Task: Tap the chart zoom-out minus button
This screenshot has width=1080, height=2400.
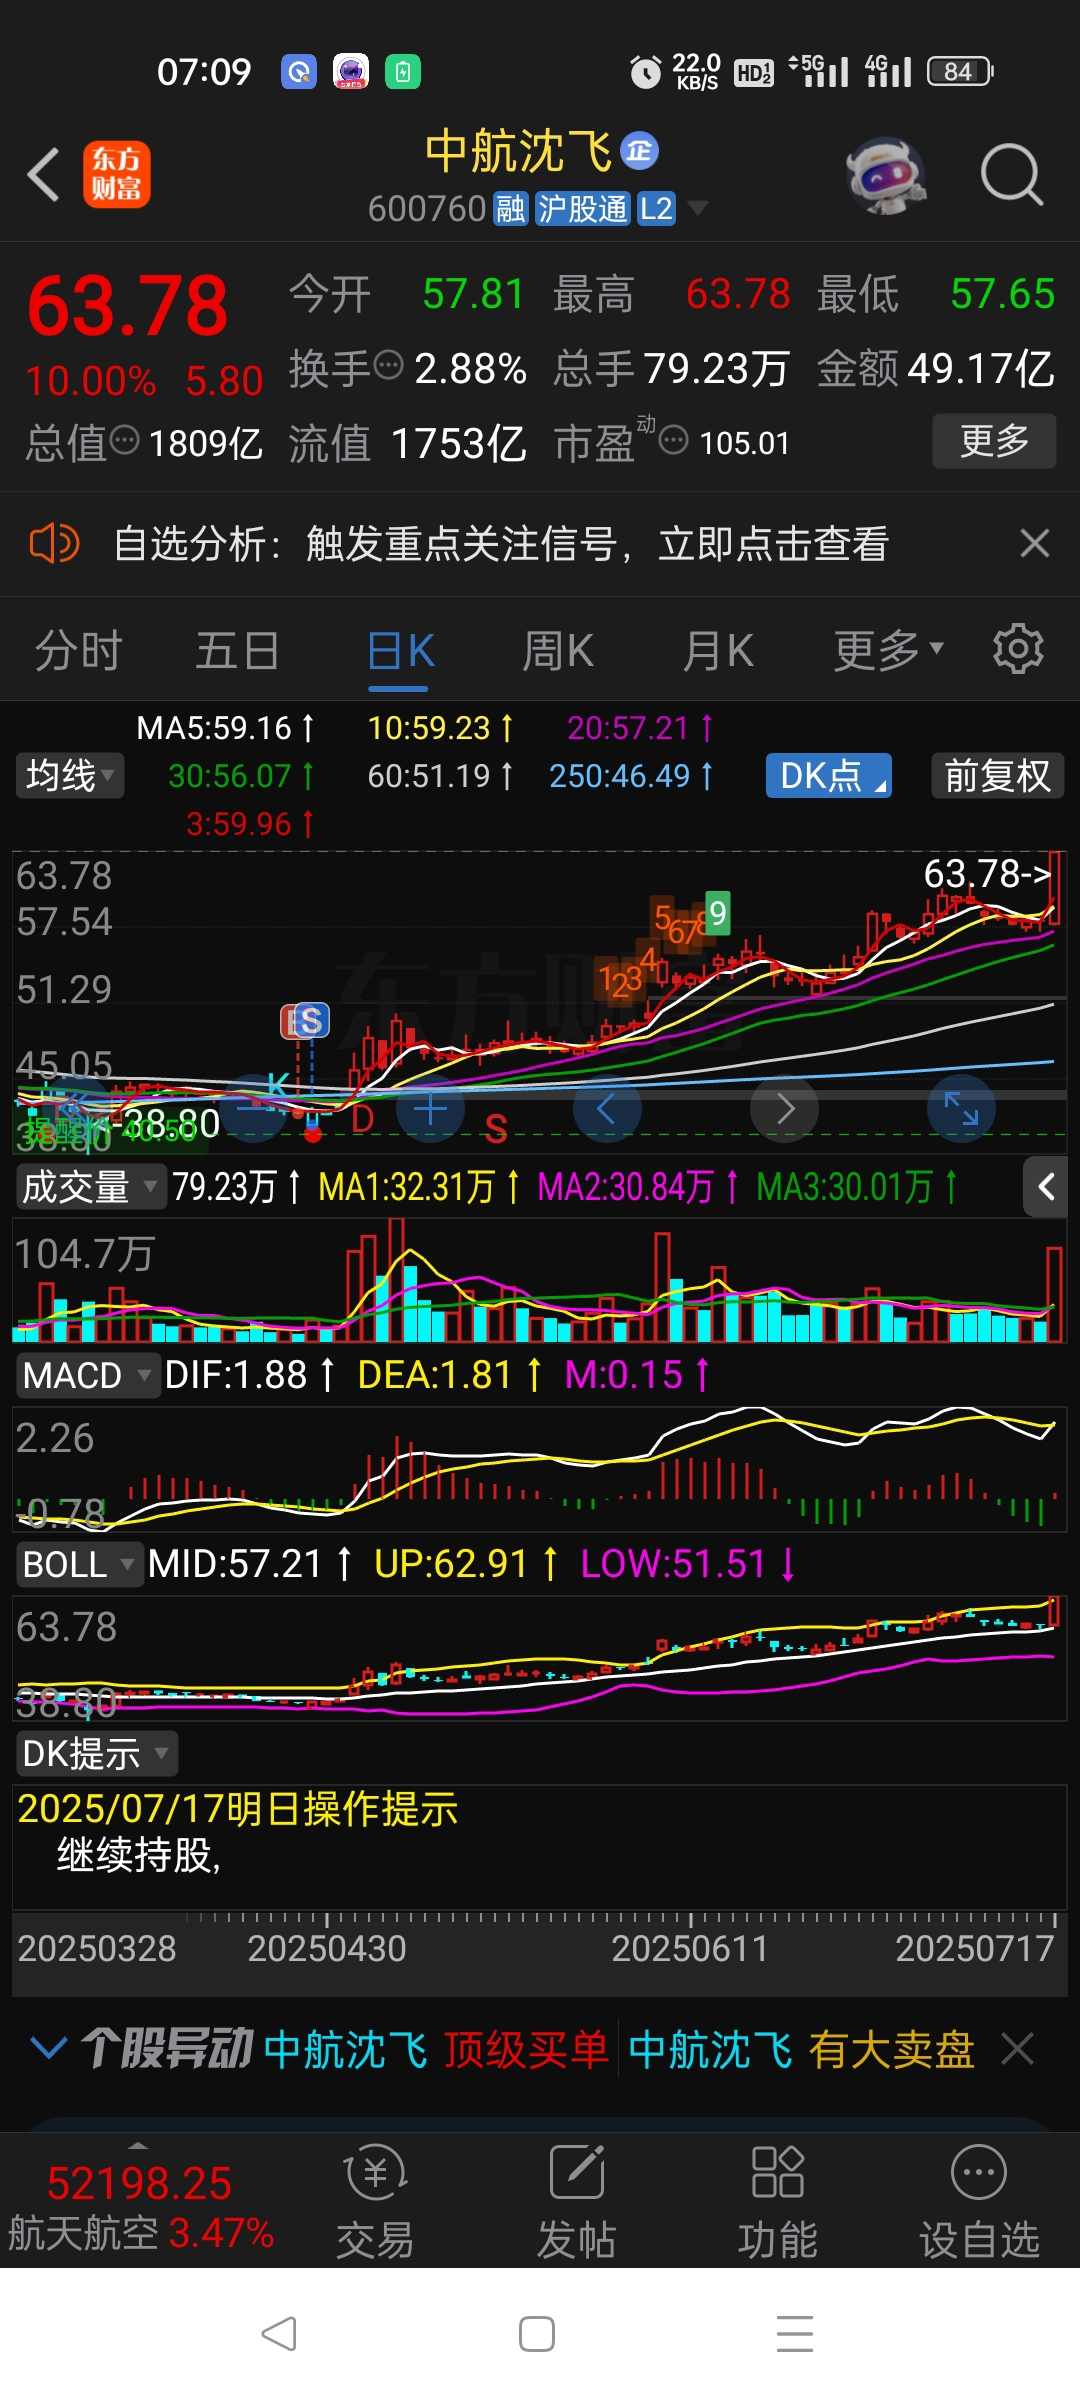Action: point(253,1108)
